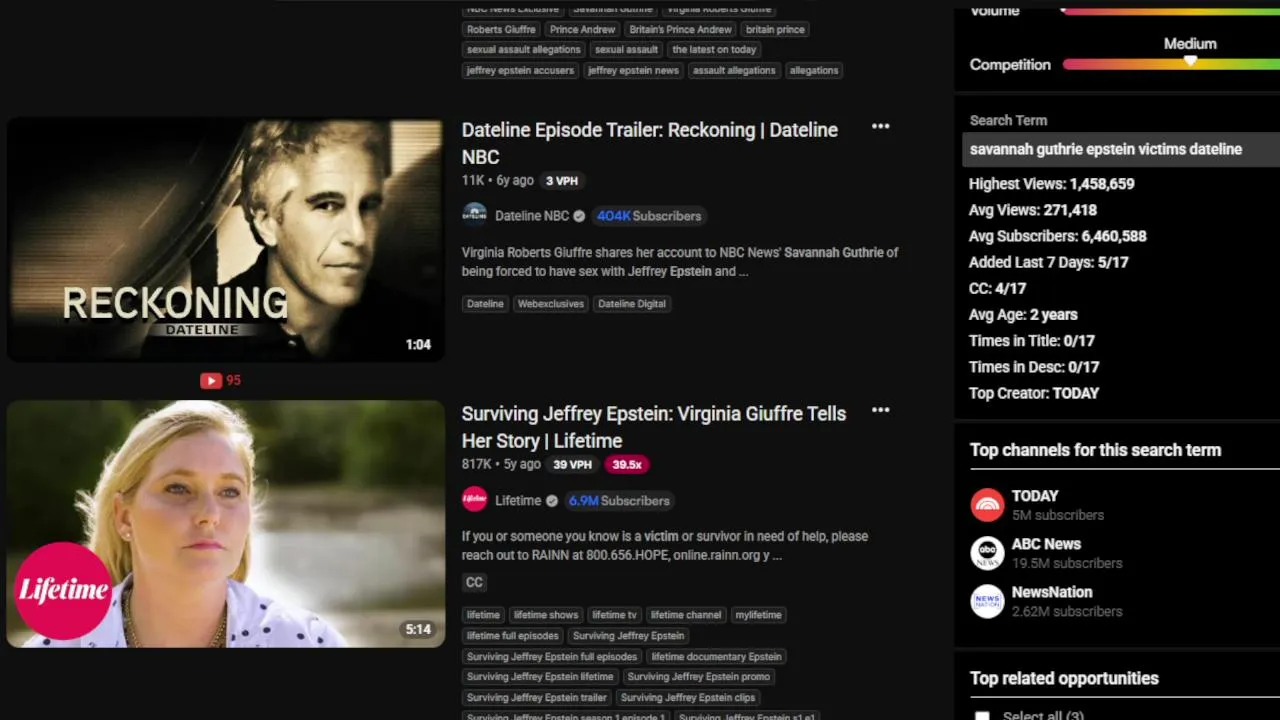Select the mylifetime tag

758,615
